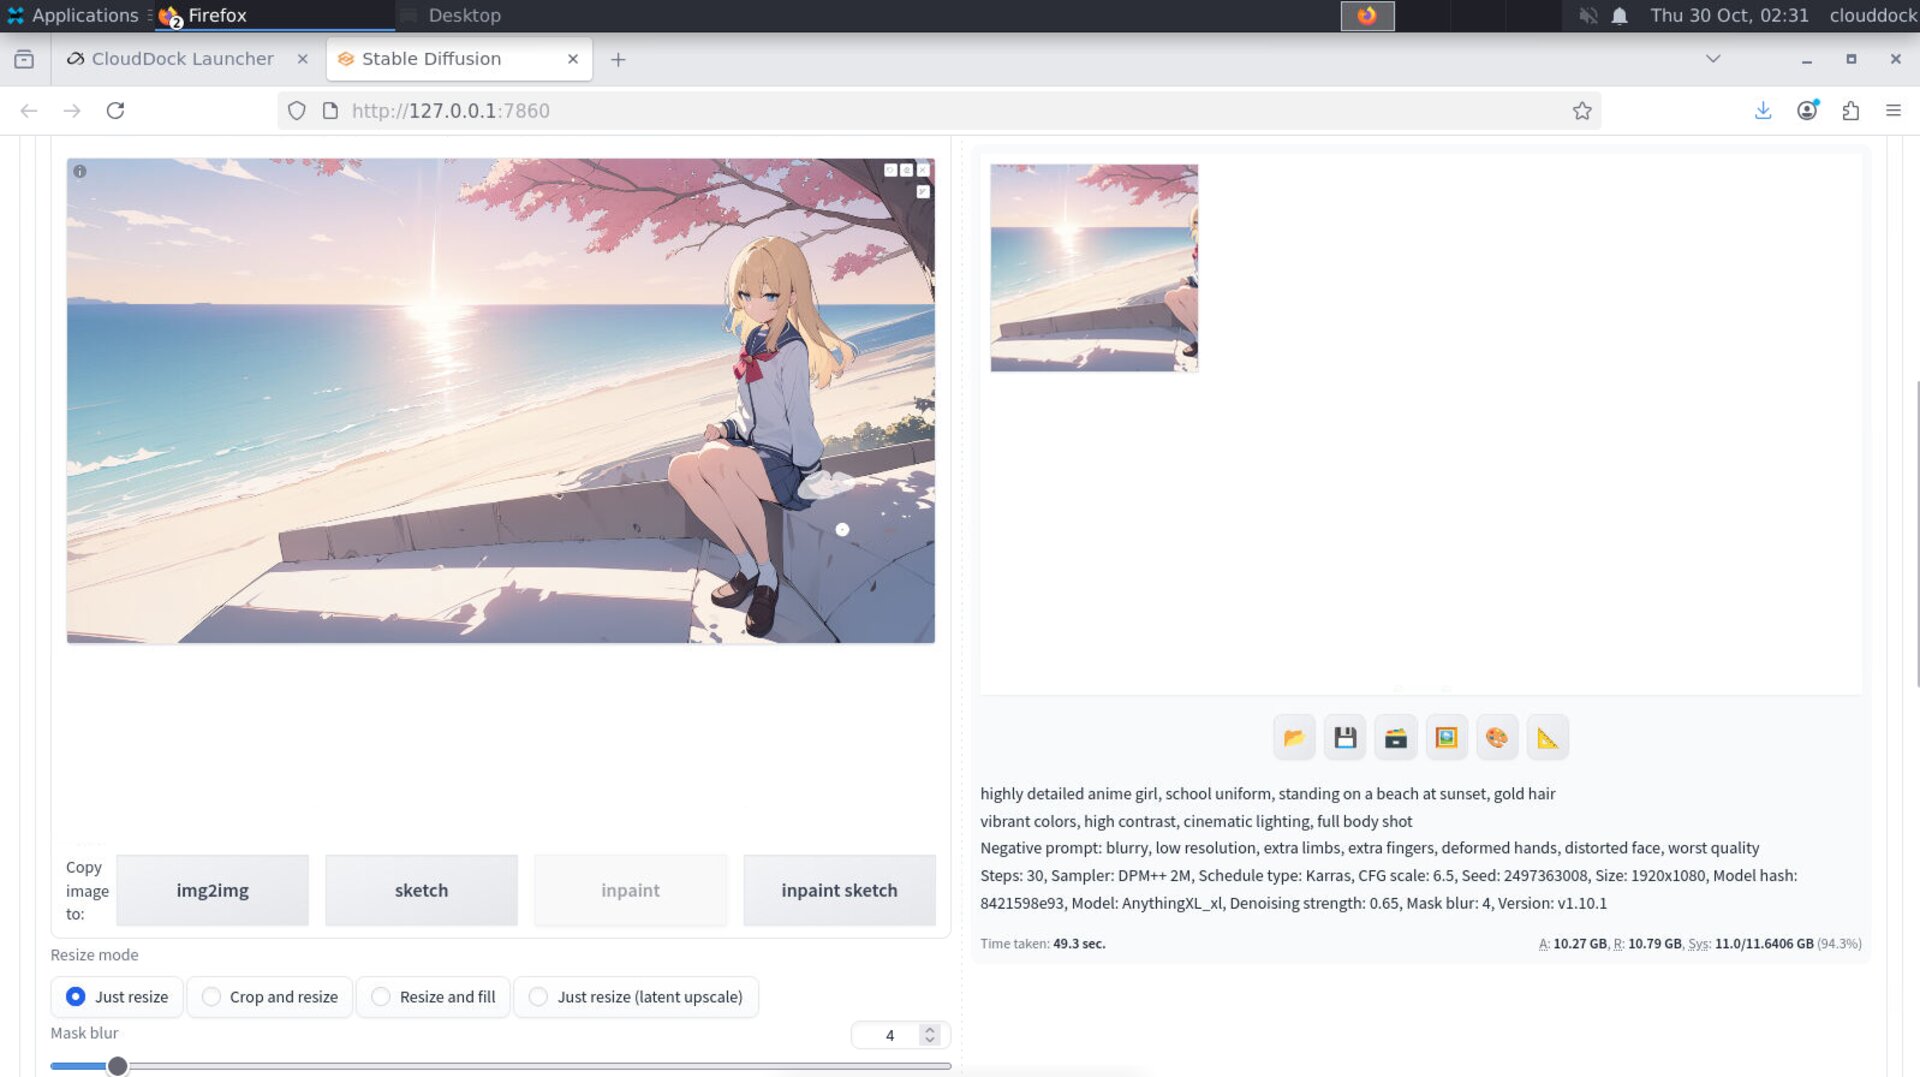
Task: Expand the Firefox list all tabs chevron
Action: coord(1713,59)
